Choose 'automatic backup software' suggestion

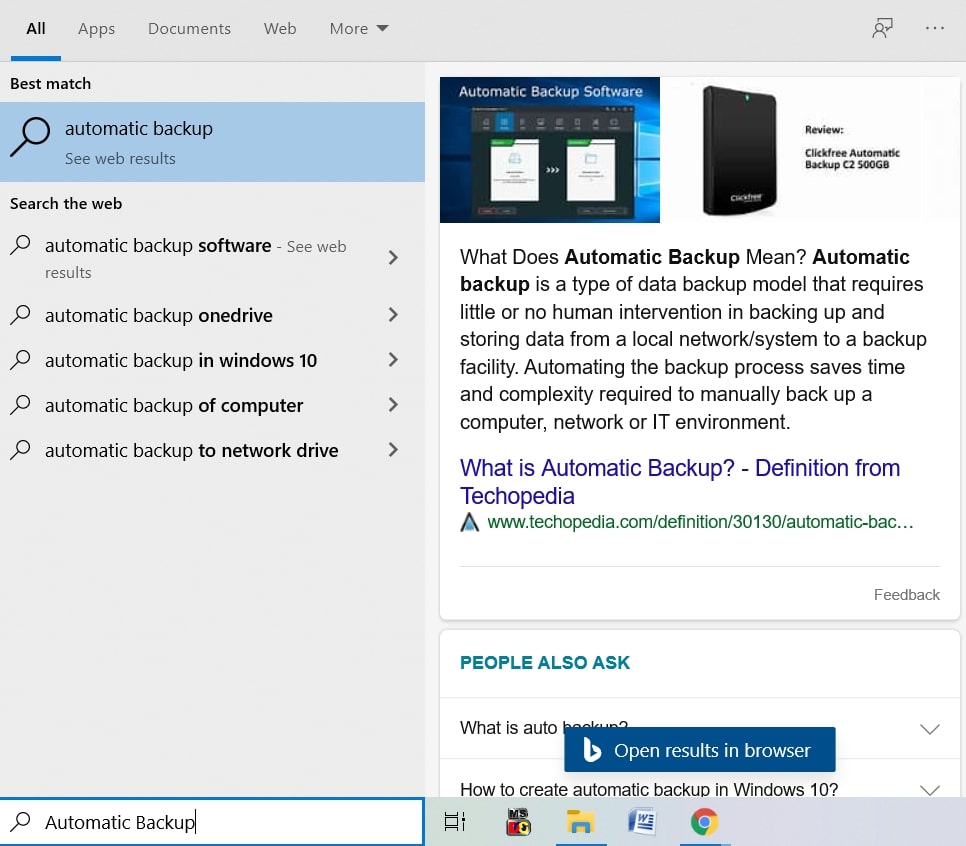pos(212,258)
